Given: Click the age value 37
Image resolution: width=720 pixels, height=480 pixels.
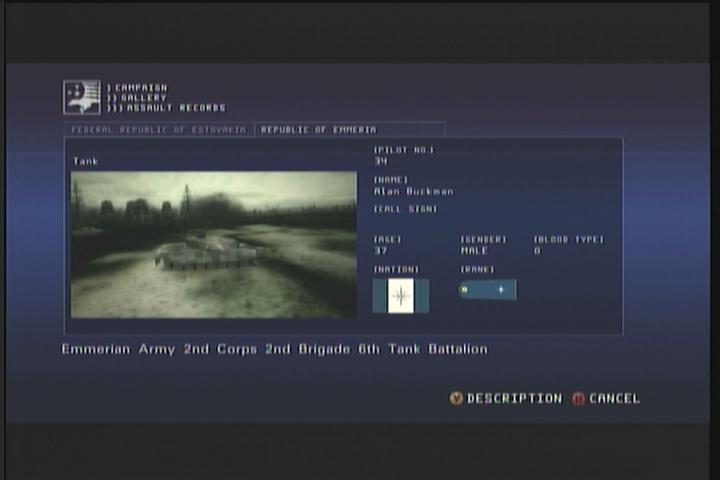Looking at the screenshot, I should click(381, 251).
